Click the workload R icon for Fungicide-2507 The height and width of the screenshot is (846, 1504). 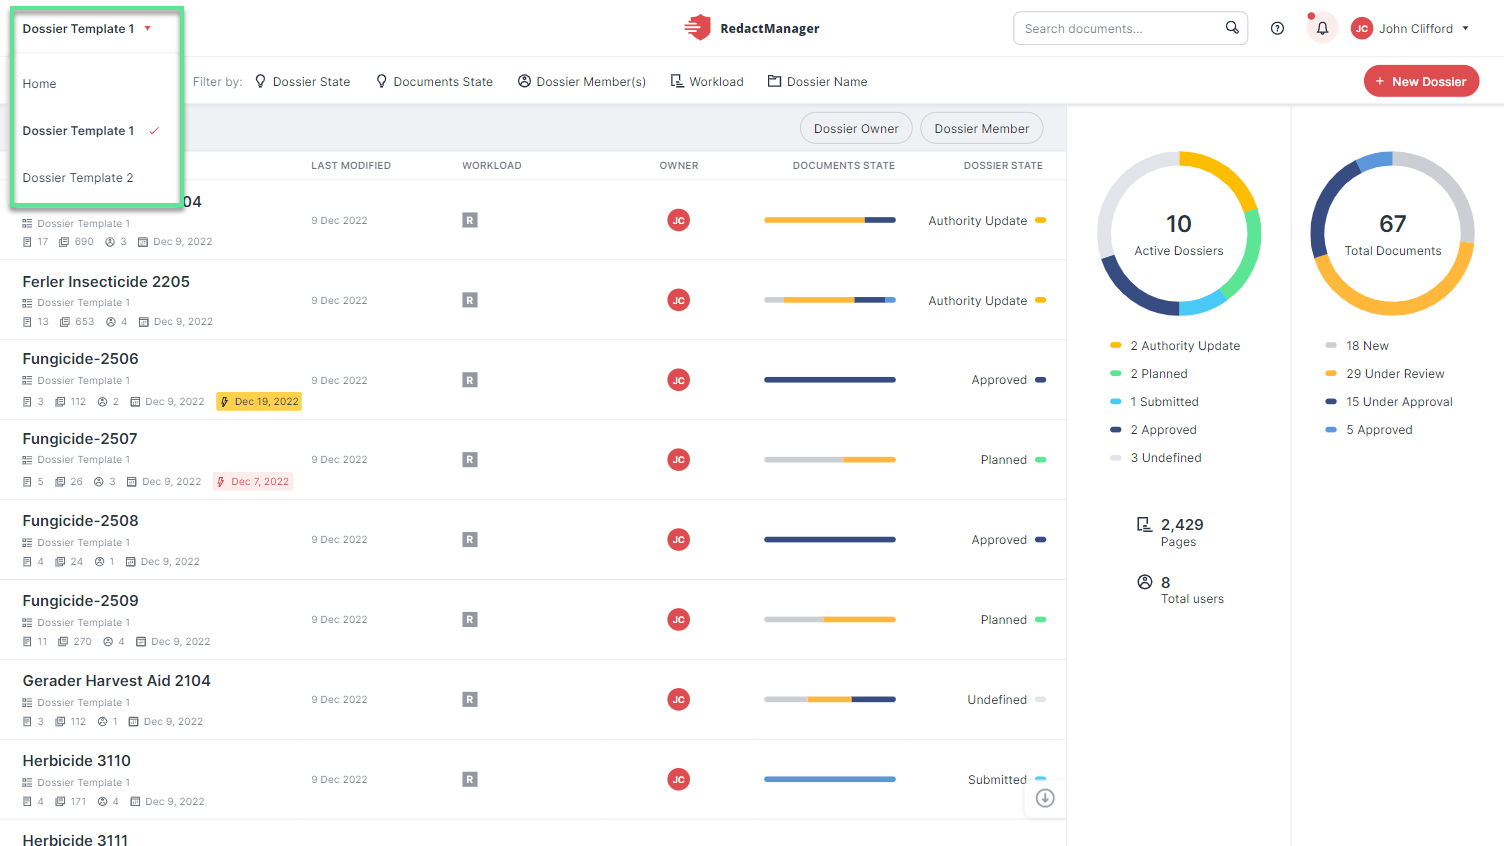pos(470,460)
